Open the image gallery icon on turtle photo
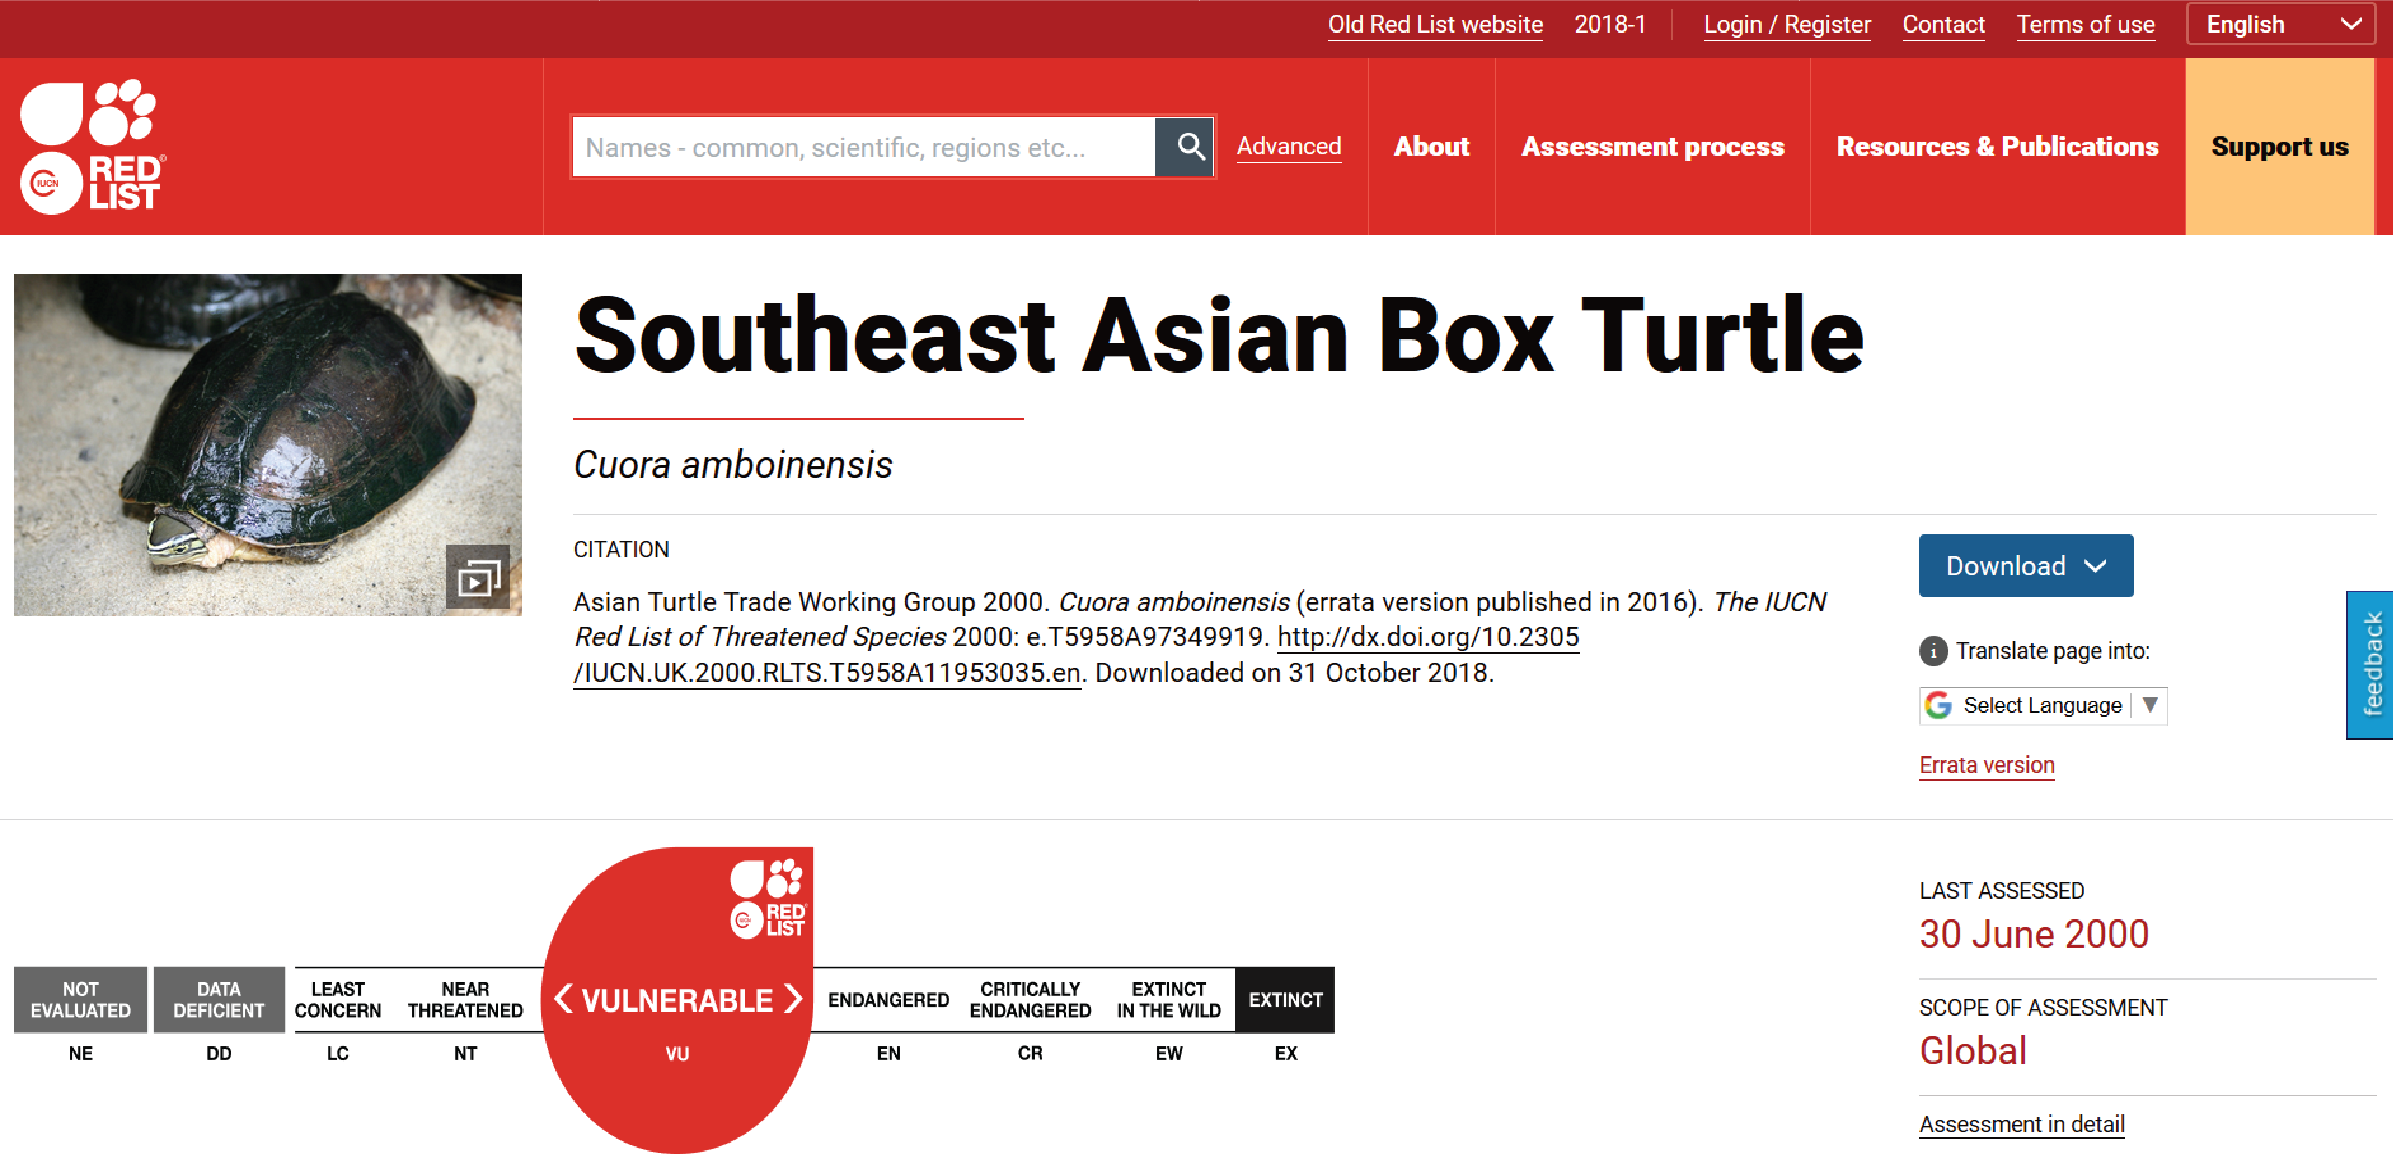 (x=478, y=577)
